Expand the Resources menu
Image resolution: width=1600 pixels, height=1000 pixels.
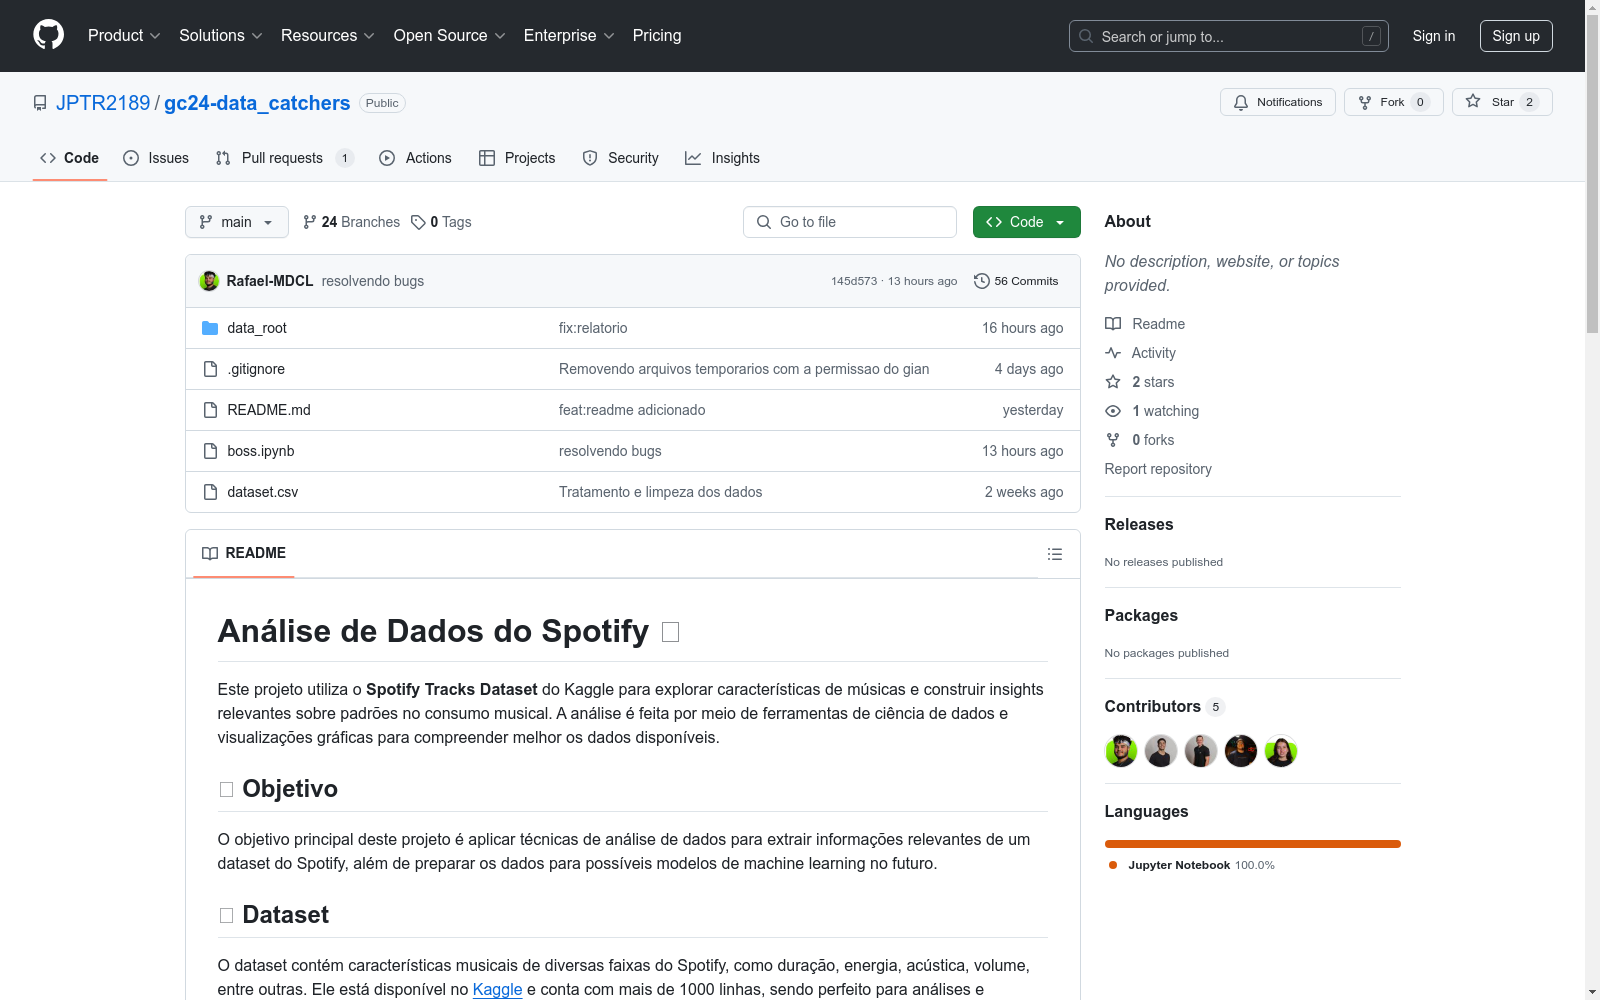[328, 36]
